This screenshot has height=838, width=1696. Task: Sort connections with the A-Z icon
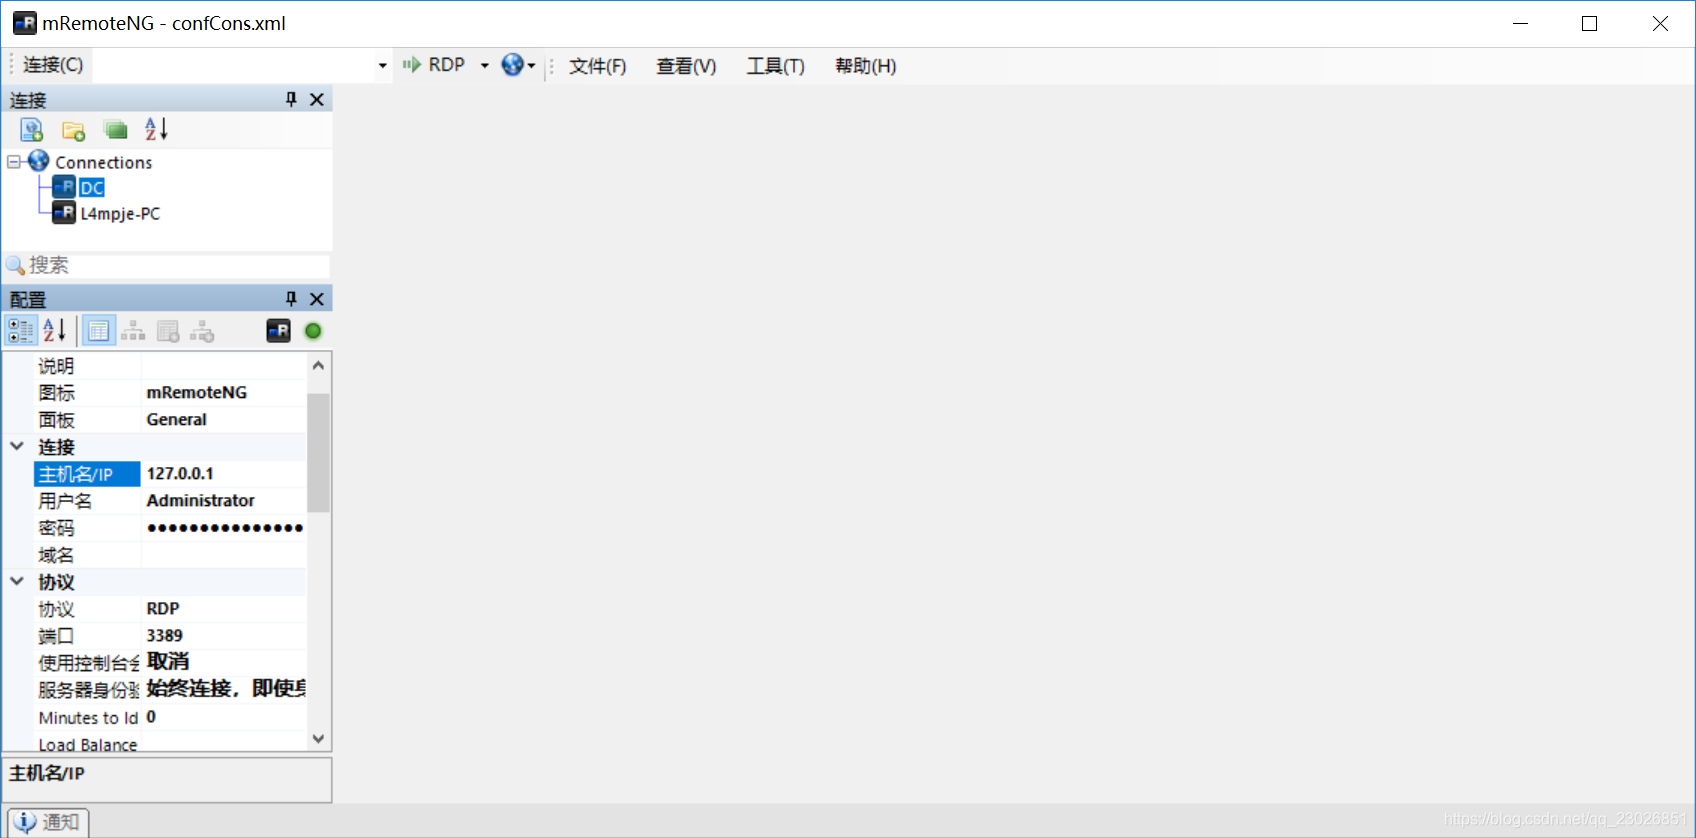156,129
